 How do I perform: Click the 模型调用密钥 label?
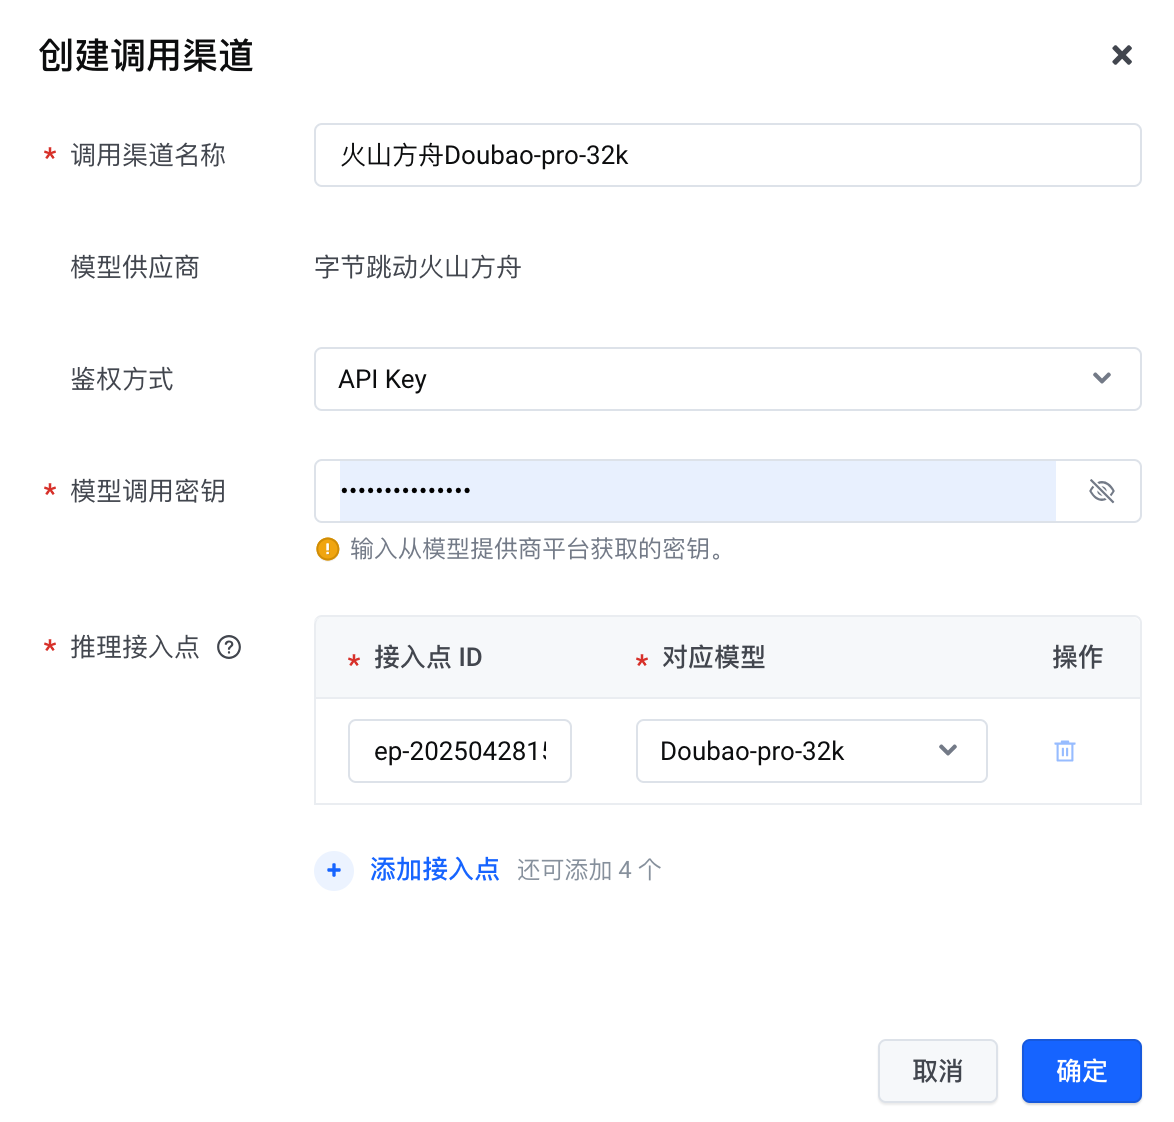pyautogui.click(x=148, y=491)
